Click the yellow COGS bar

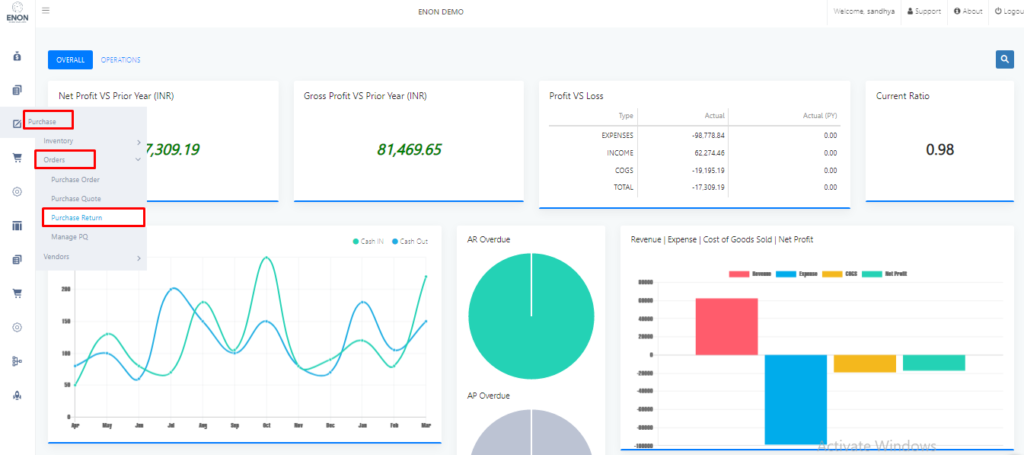tap(865, 364)
